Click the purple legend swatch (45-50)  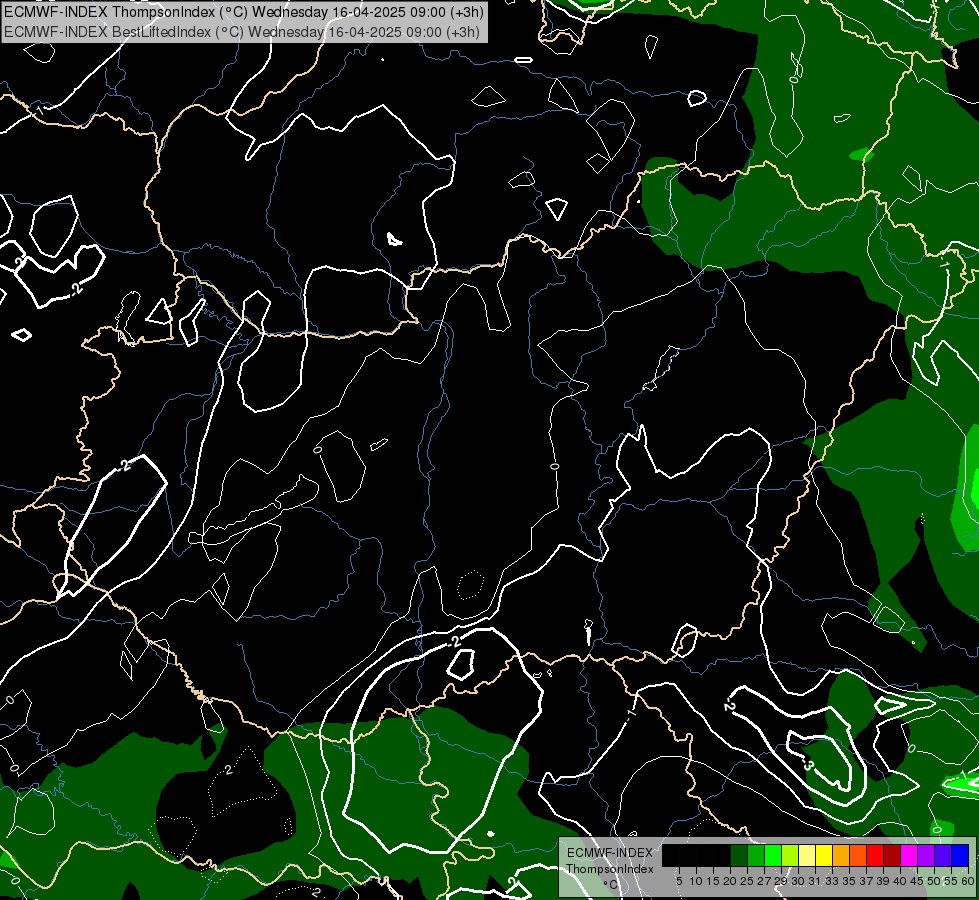(926, 855)
